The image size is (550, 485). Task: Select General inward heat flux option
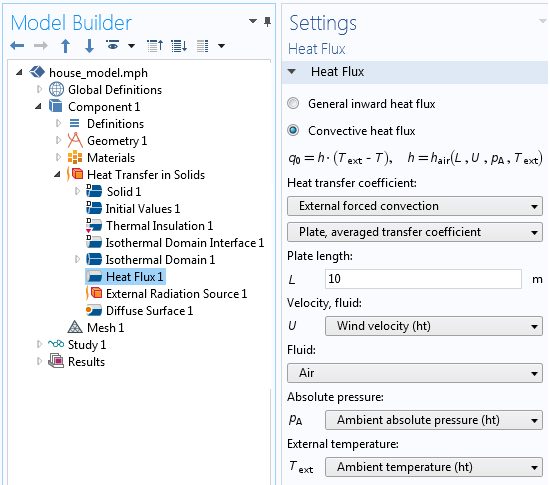(293, 103)
